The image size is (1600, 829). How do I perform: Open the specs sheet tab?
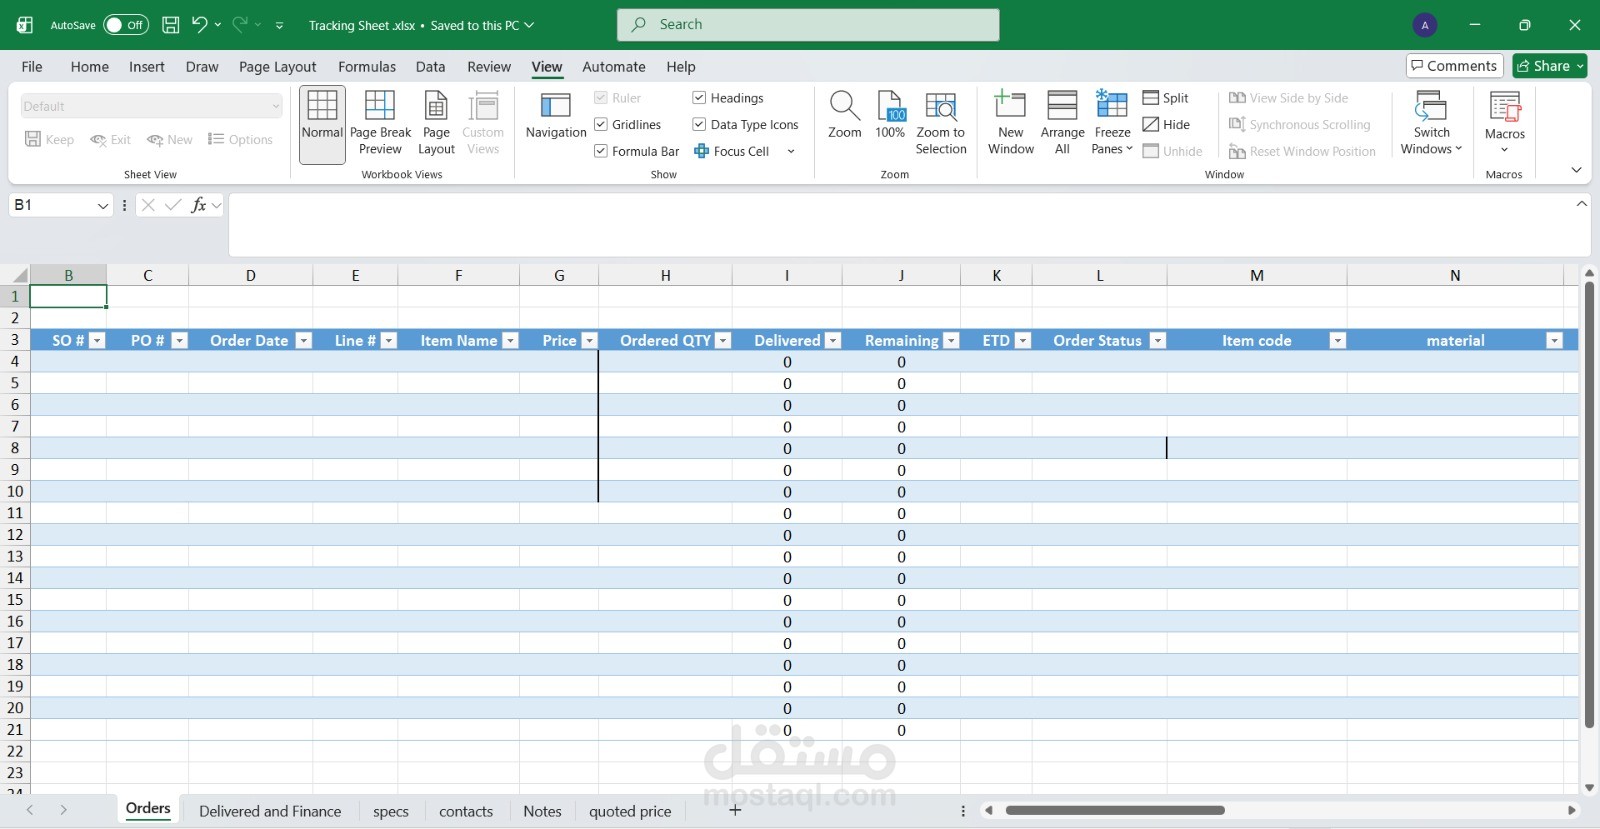(391, 811)
